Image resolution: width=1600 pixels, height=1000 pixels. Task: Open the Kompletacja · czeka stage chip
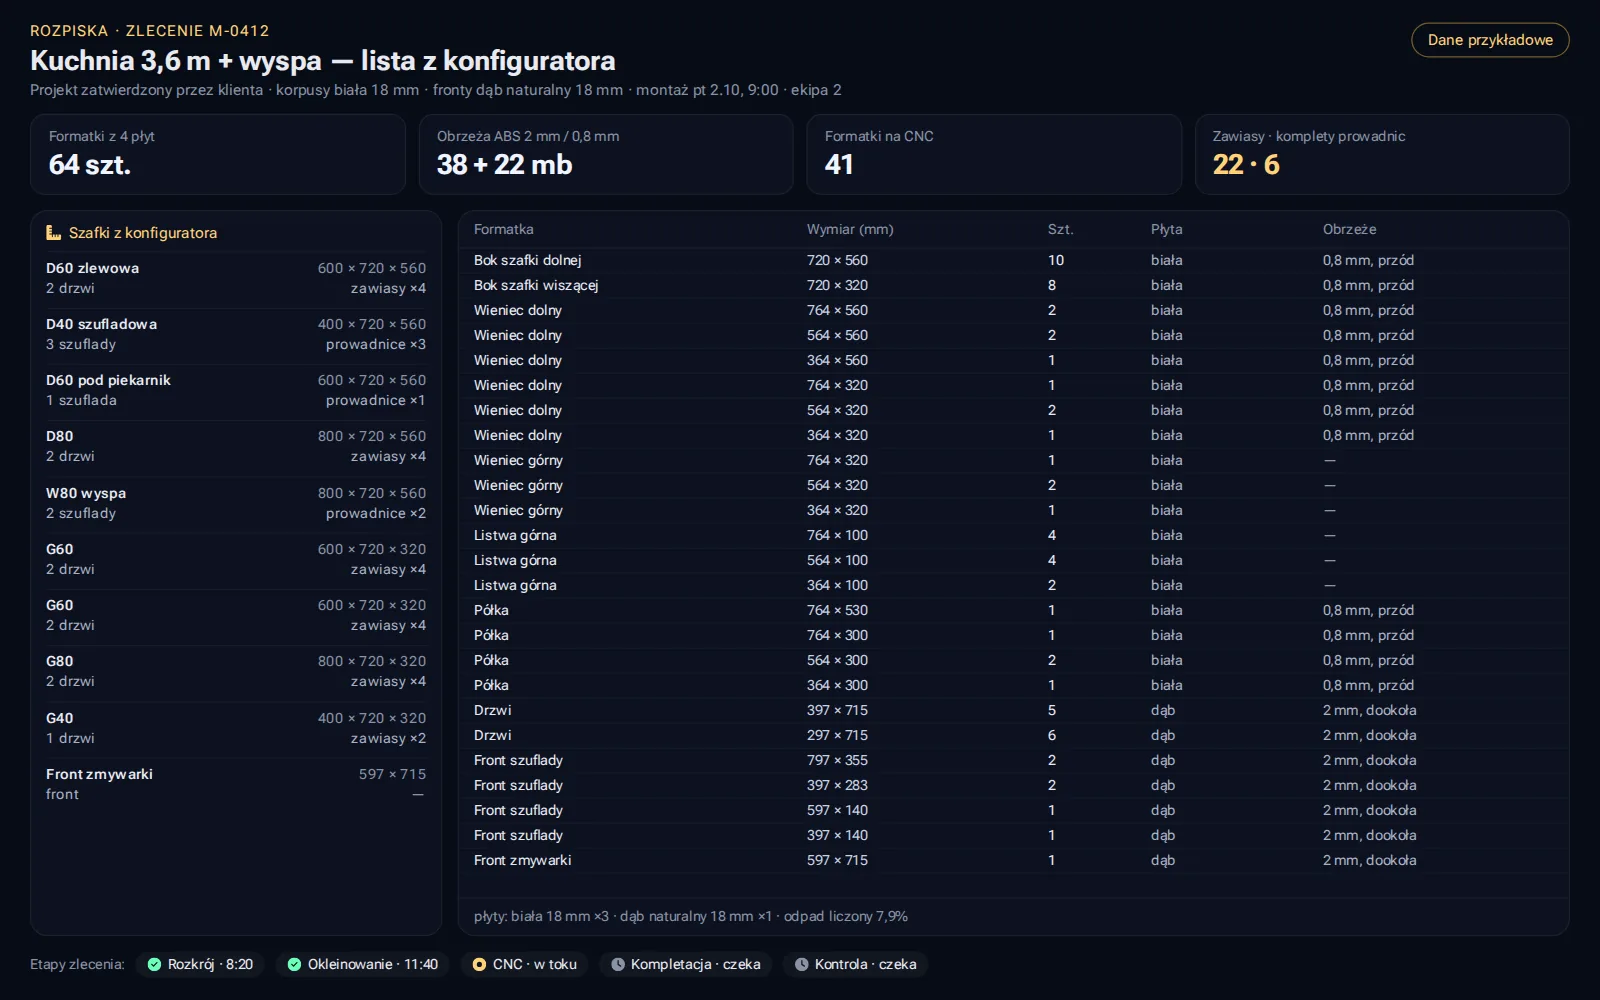click(686, 964)
